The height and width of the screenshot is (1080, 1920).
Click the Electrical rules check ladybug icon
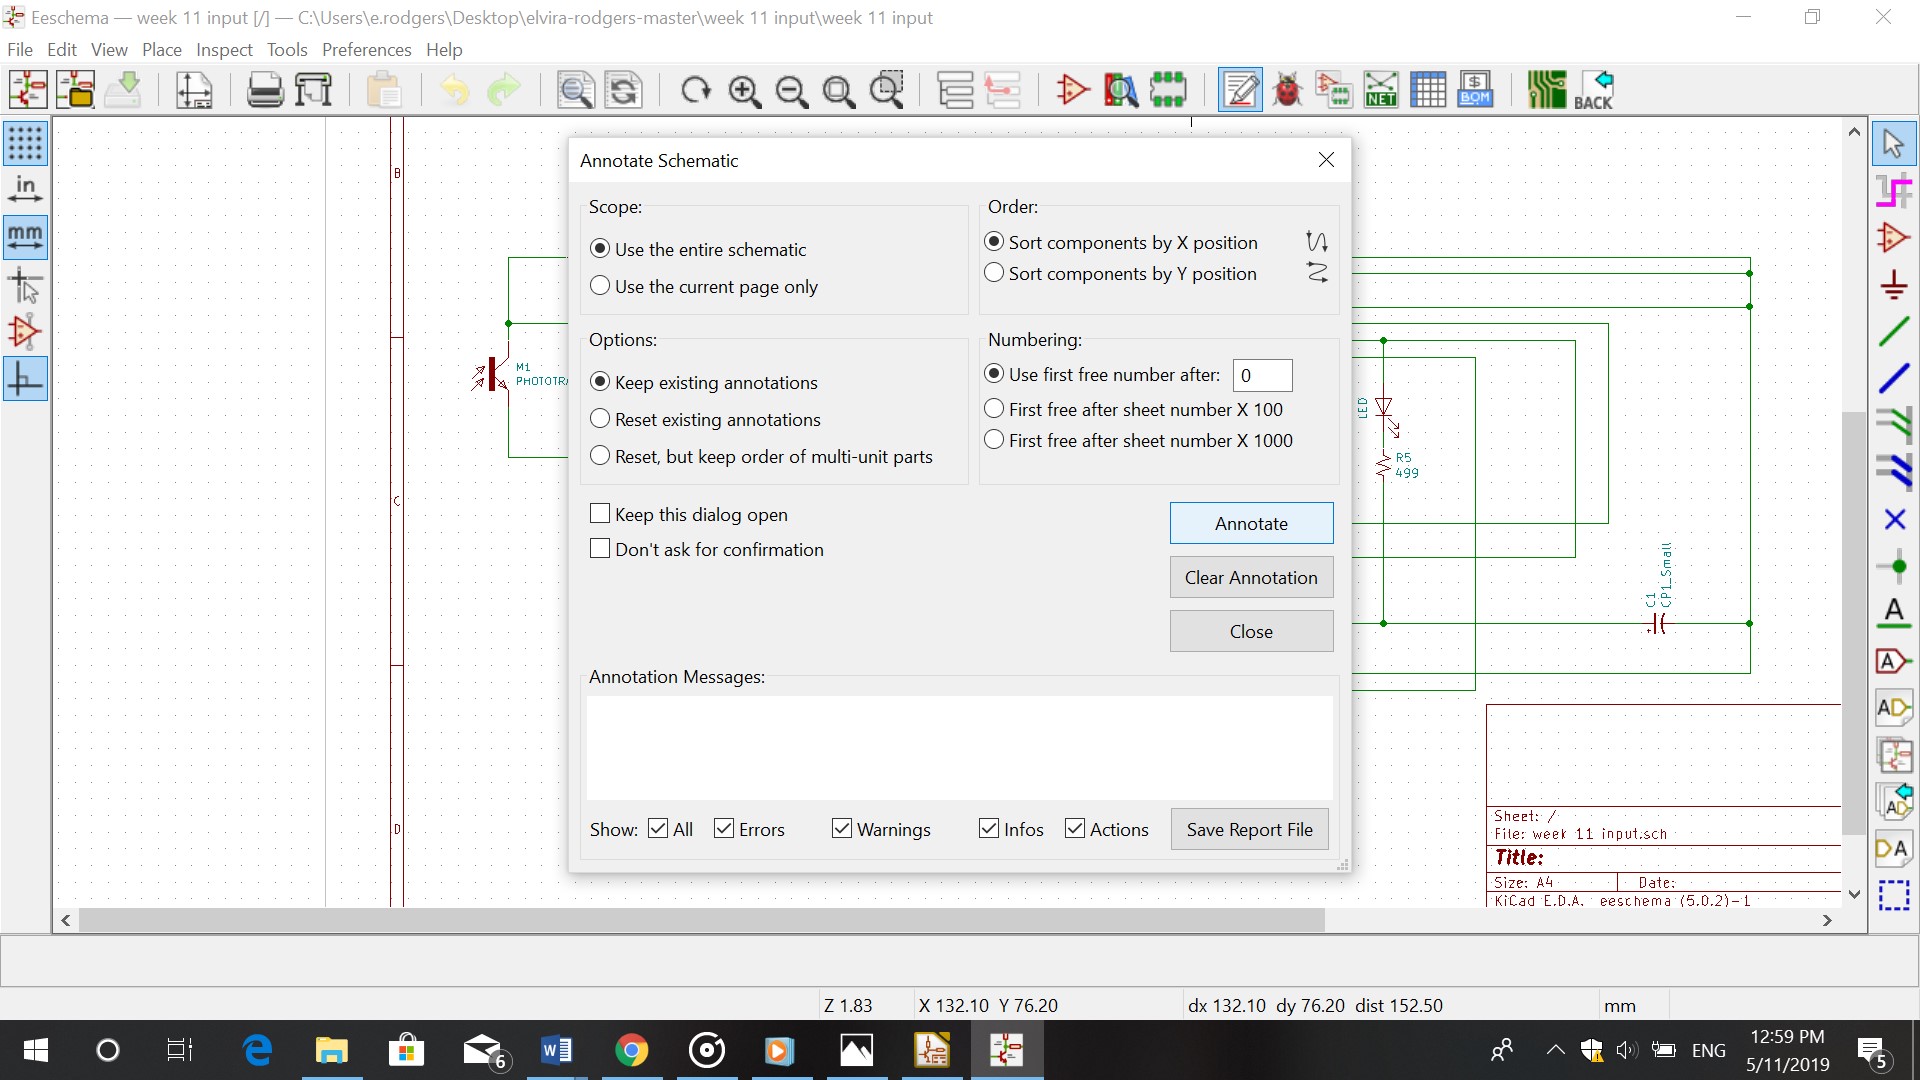click(x=1287, y=90)
